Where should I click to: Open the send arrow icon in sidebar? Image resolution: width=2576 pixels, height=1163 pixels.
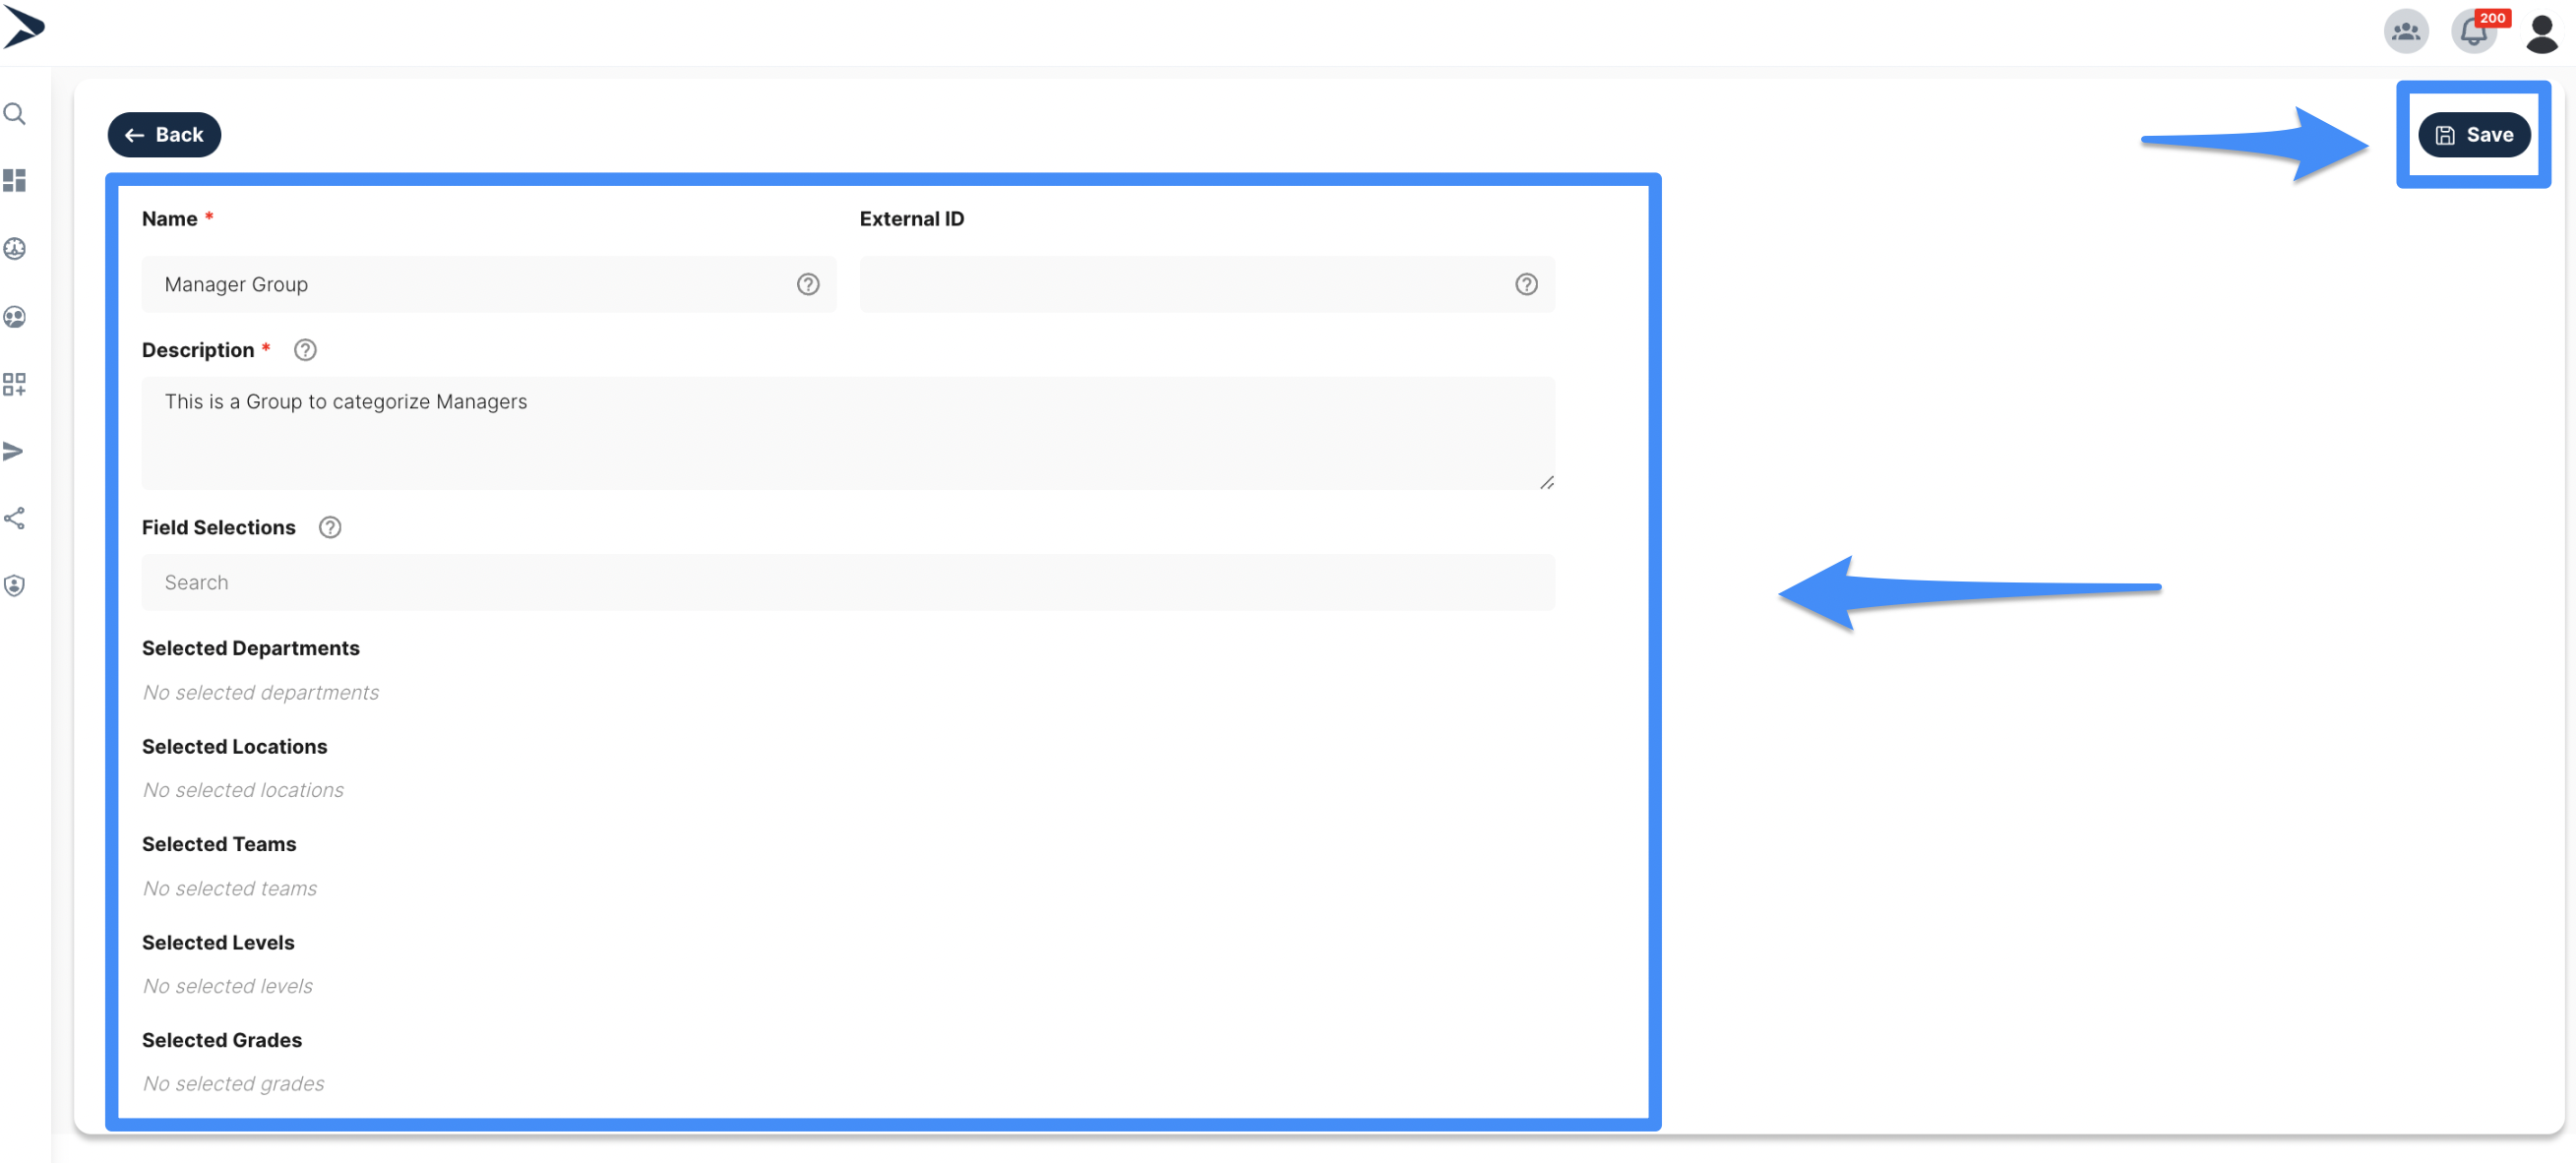(x=14, y=452)
